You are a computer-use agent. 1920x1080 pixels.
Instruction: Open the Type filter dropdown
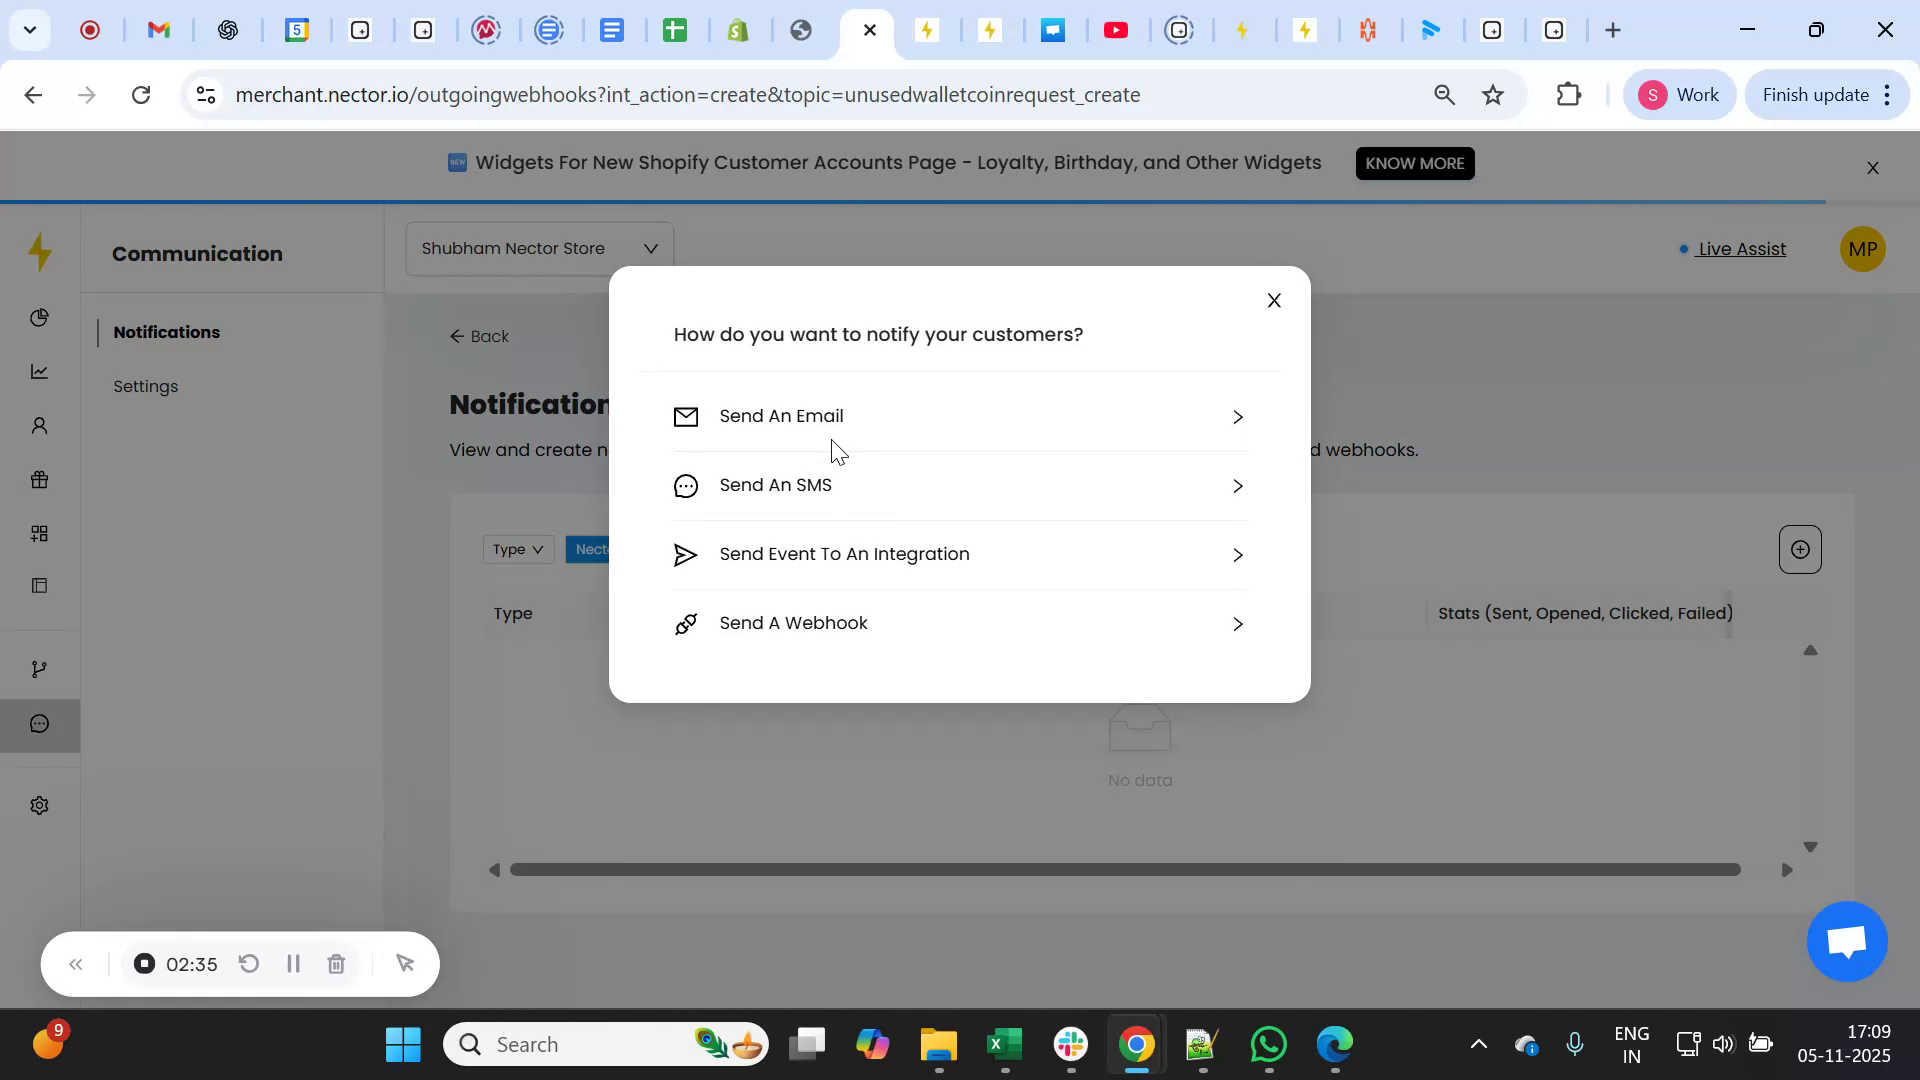(516, 549)
